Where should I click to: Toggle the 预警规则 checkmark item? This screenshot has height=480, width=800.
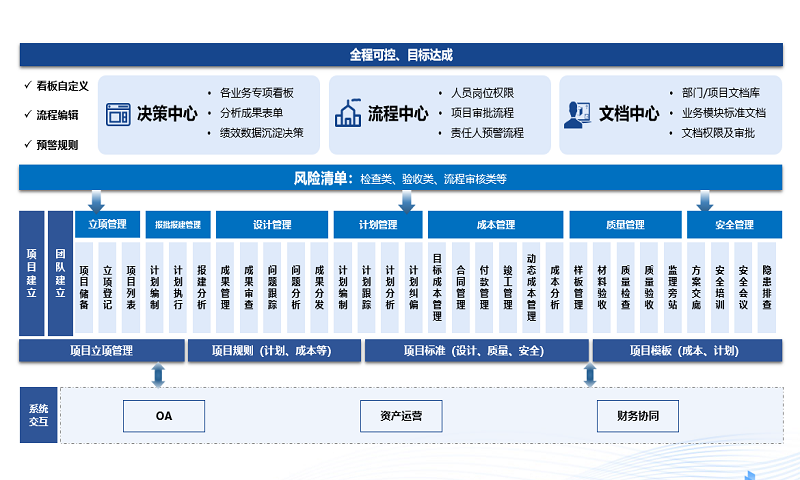click(50, 144)
